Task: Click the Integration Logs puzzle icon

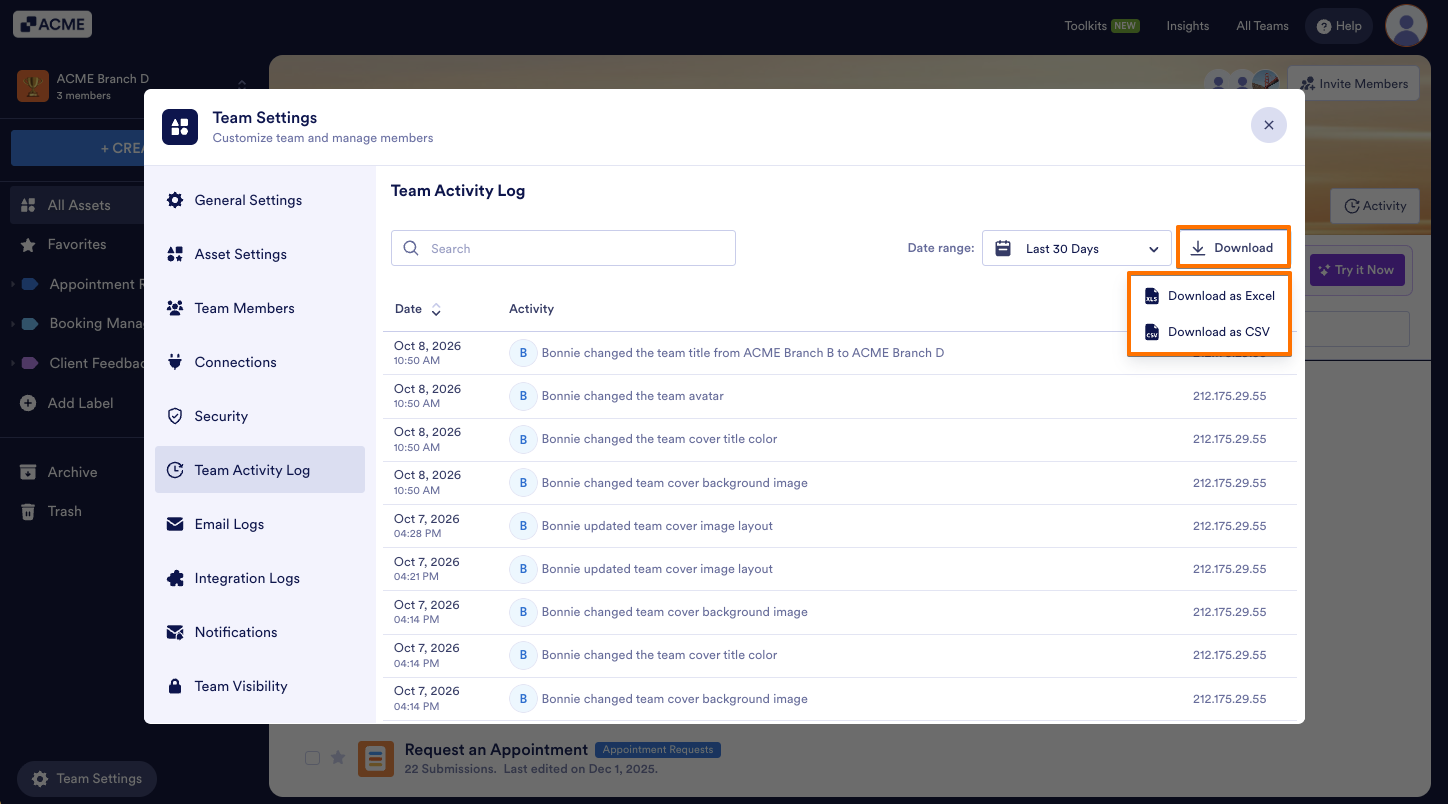Action: click(x=175, y=578)
